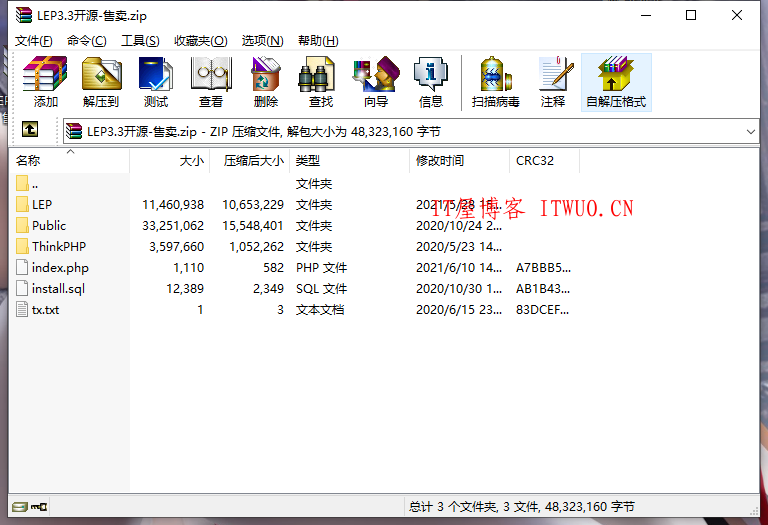Sort by Size (大小) column header
The height and width of the screenshot is (525, 768).
coord(170,161)
